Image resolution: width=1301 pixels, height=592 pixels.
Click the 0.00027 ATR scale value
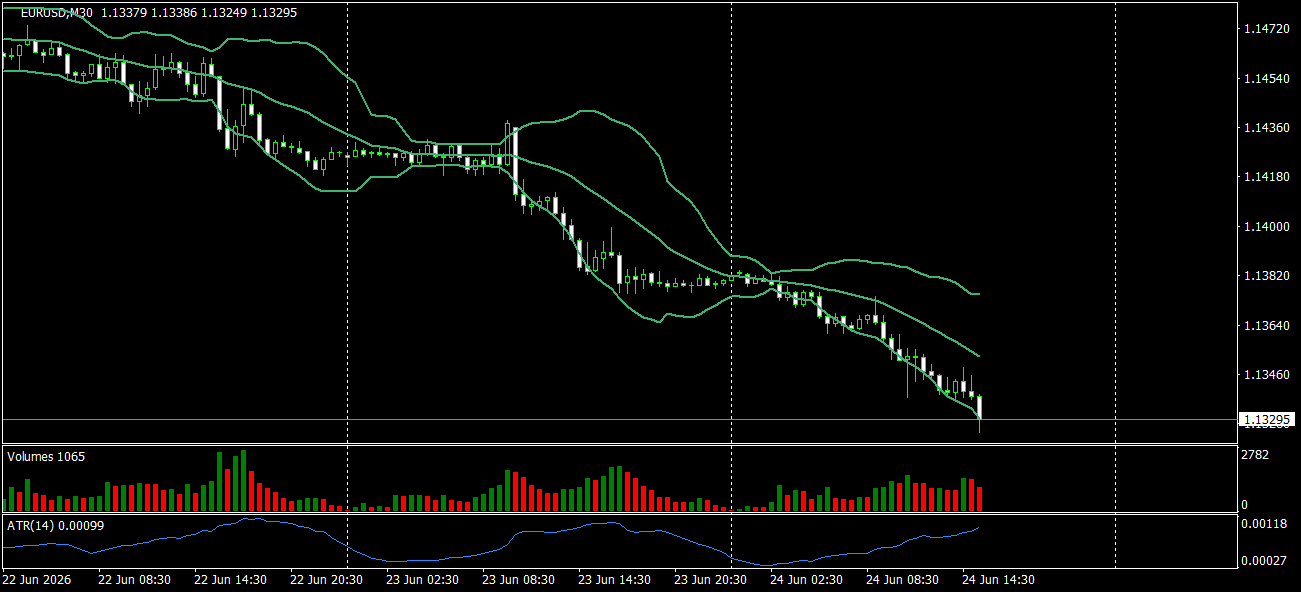[x=1265, y=560]
